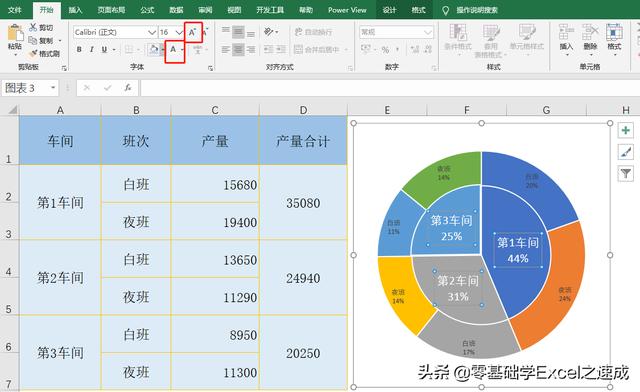Click the text orientation icon

click(268, 32)
